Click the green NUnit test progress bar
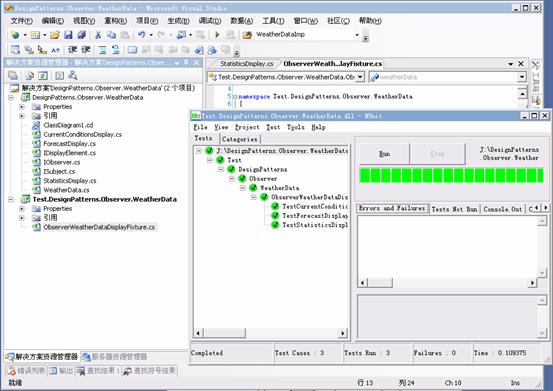Viewport: 553px width, 391px height. point(451,176)
